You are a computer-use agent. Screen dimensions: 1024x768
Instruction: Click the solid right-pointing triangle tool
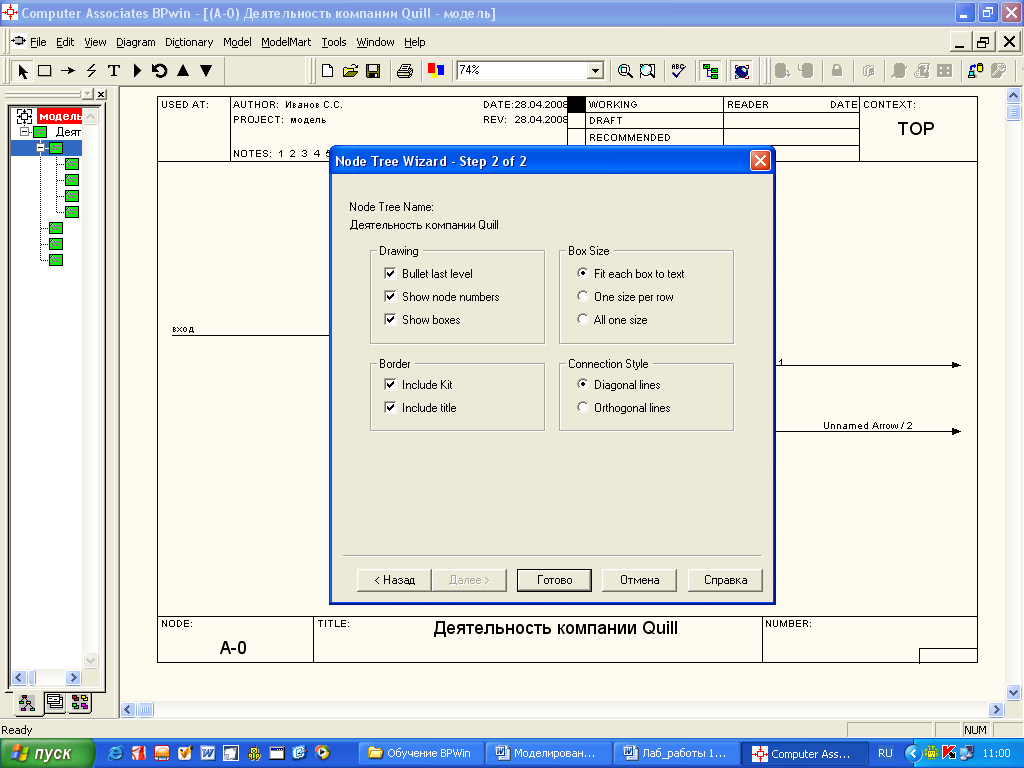coord(137,71)
